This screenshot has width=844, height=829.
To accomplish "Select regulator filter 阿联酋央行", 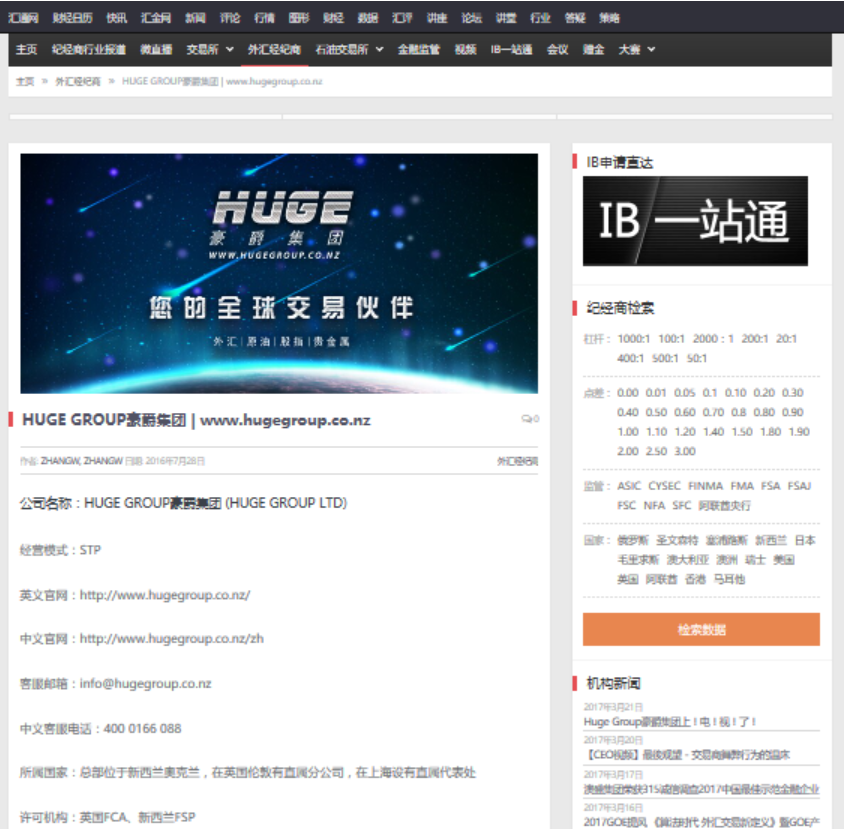I will click(x=725, y=505).
